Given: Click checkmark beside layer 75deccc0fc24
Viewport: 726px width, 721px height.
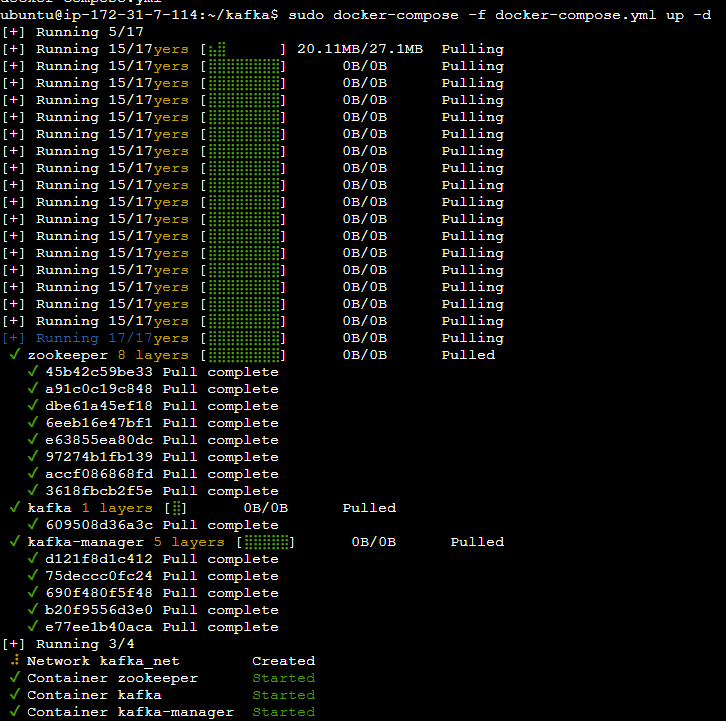Looking at the screenshot, I should (x=32, y=576).
